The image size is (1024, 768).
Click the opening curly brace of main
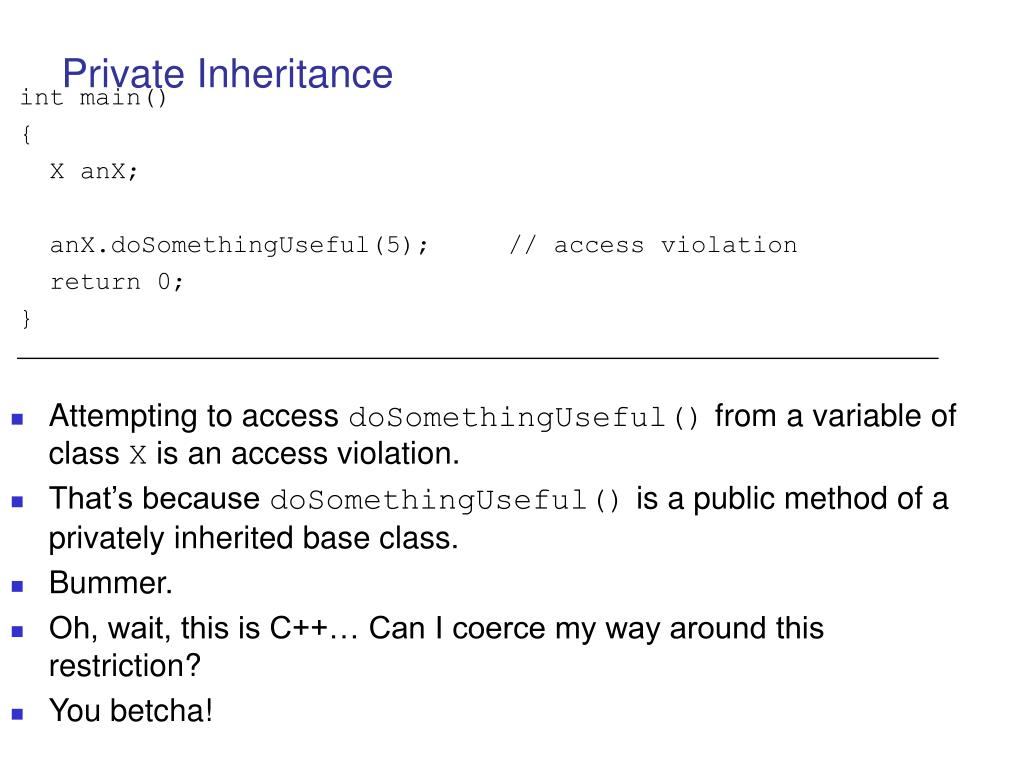pos(25,135)
